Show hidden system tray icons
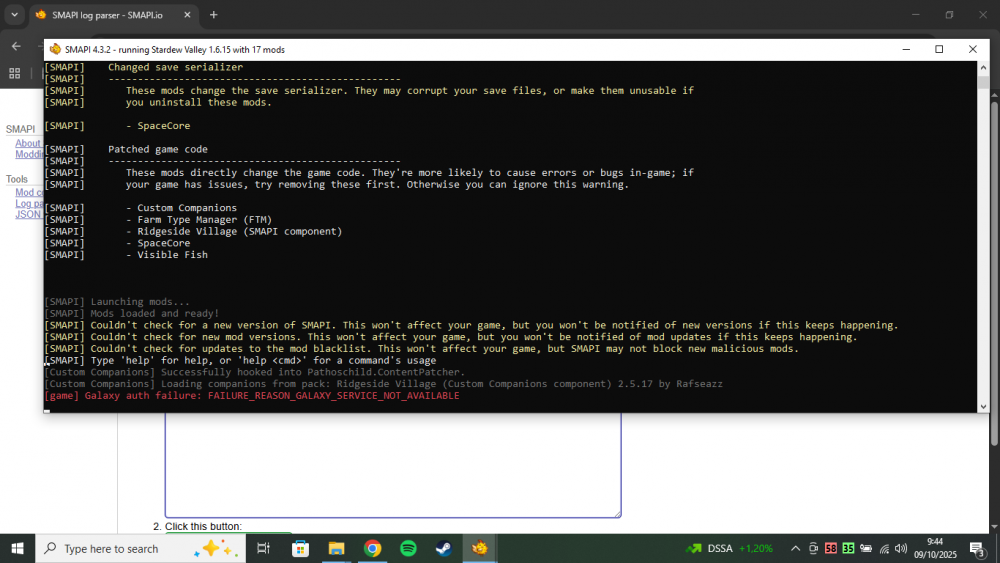The width and height of the screenshot is (1000, 563). [795, 548]
